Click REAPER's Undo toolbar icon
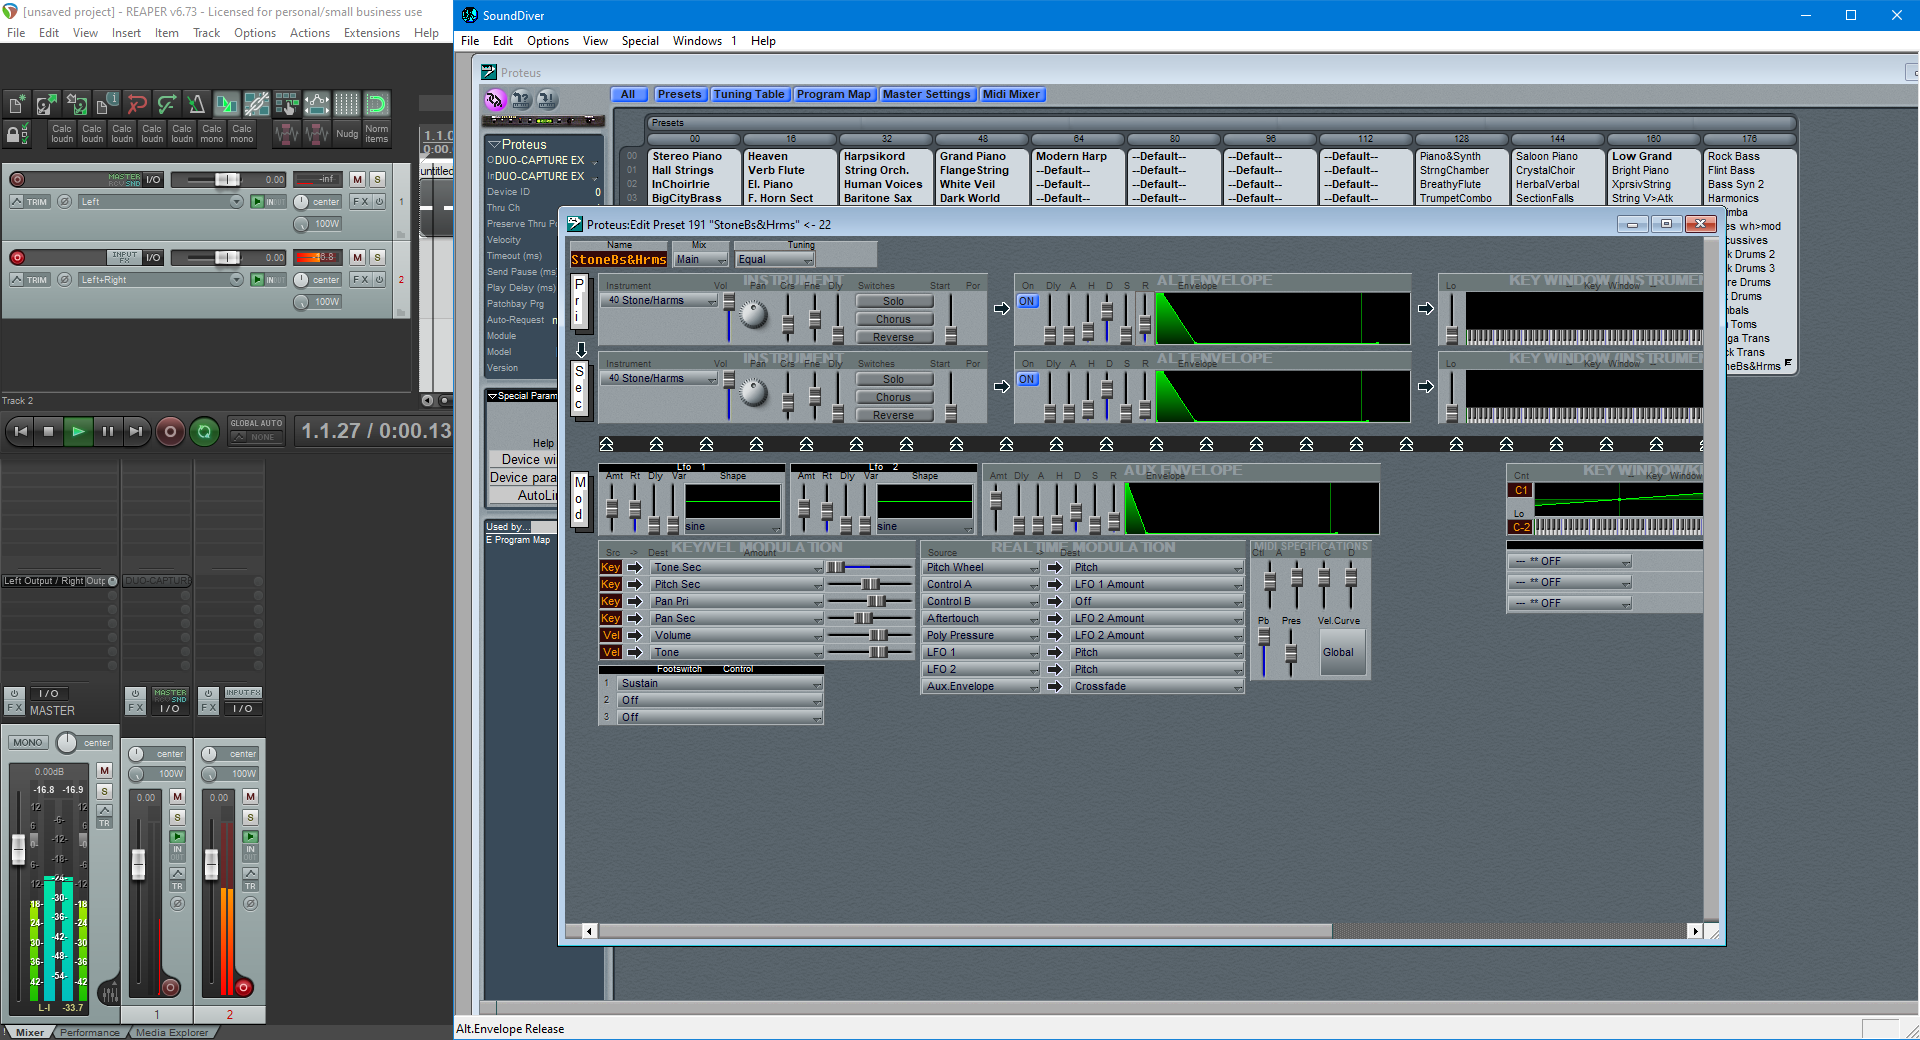Screen dimensions: 1920x1040 [x=137, y=103]
